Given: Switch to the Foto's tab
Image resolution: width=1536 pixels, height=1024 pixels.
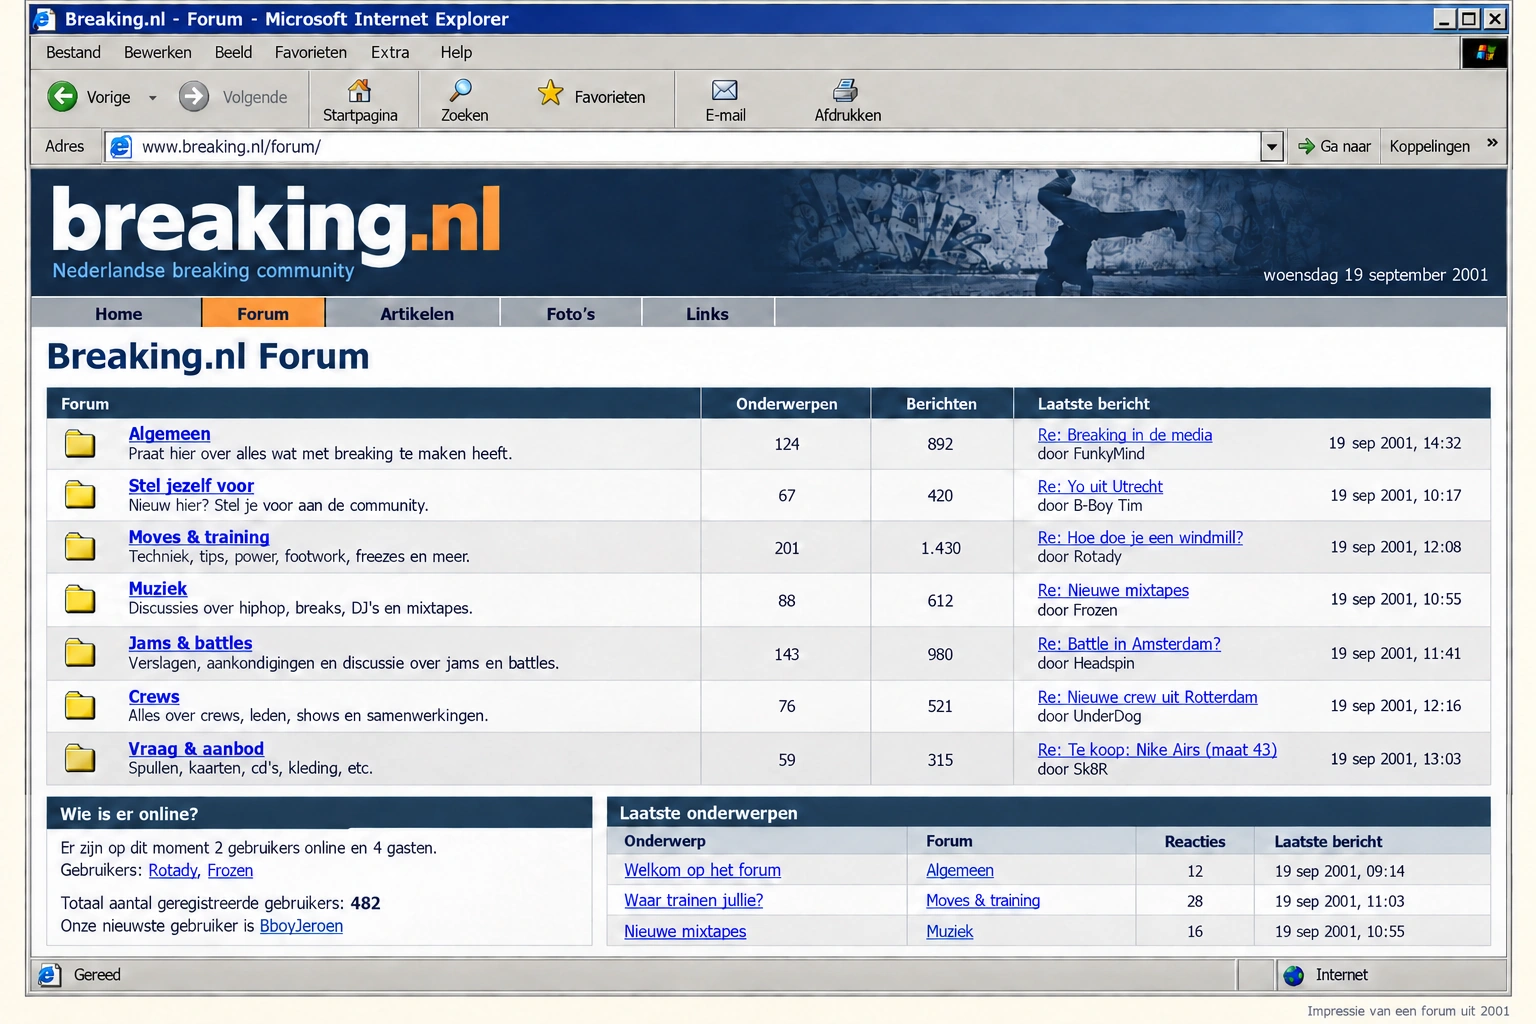Looking at the screenshot, I should pos(571,313).
